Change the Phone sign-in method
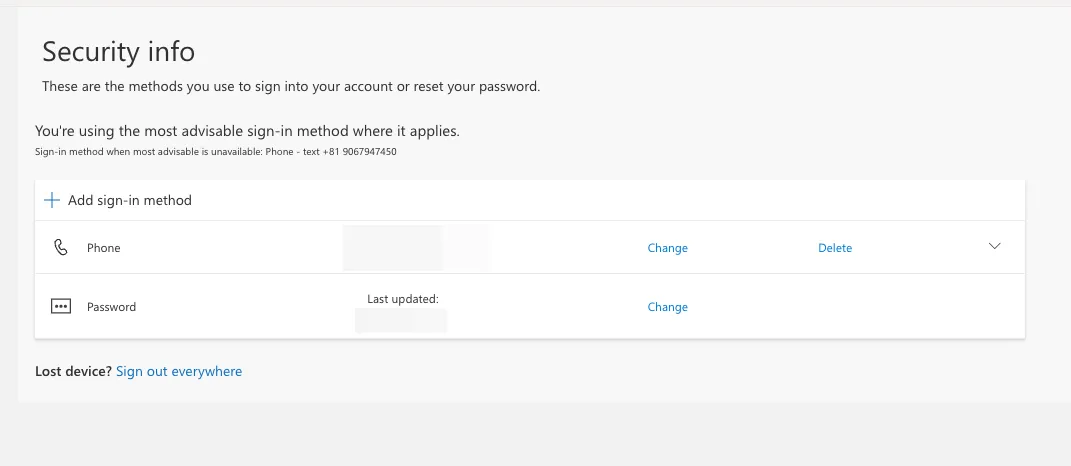 click(667, 248)
